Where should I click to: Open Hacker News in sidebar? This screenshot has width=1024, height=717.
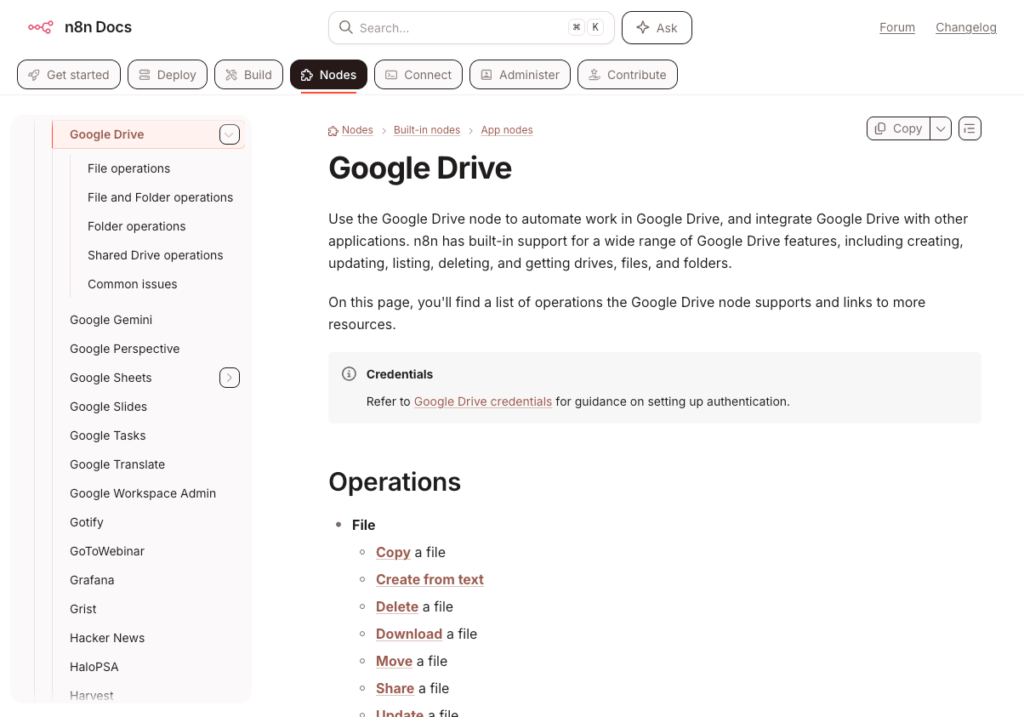(x=107, y=638)
